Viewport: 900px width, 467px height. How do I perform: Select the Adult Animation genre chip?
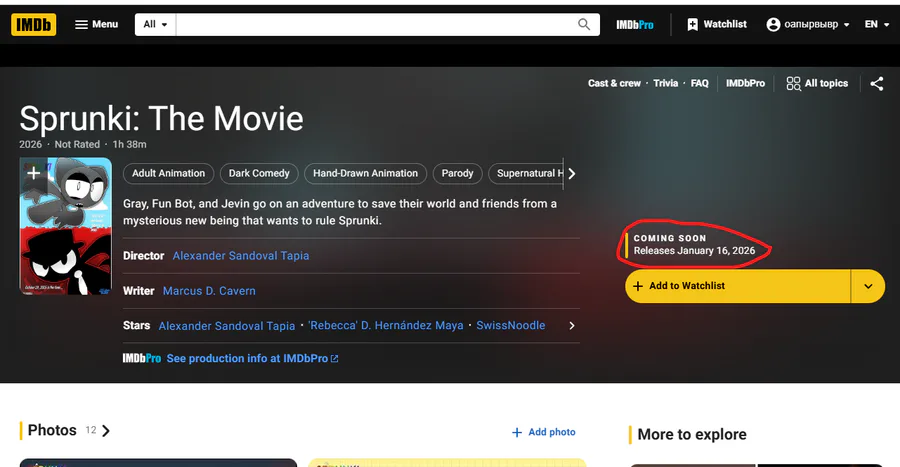tap(168, 173)
